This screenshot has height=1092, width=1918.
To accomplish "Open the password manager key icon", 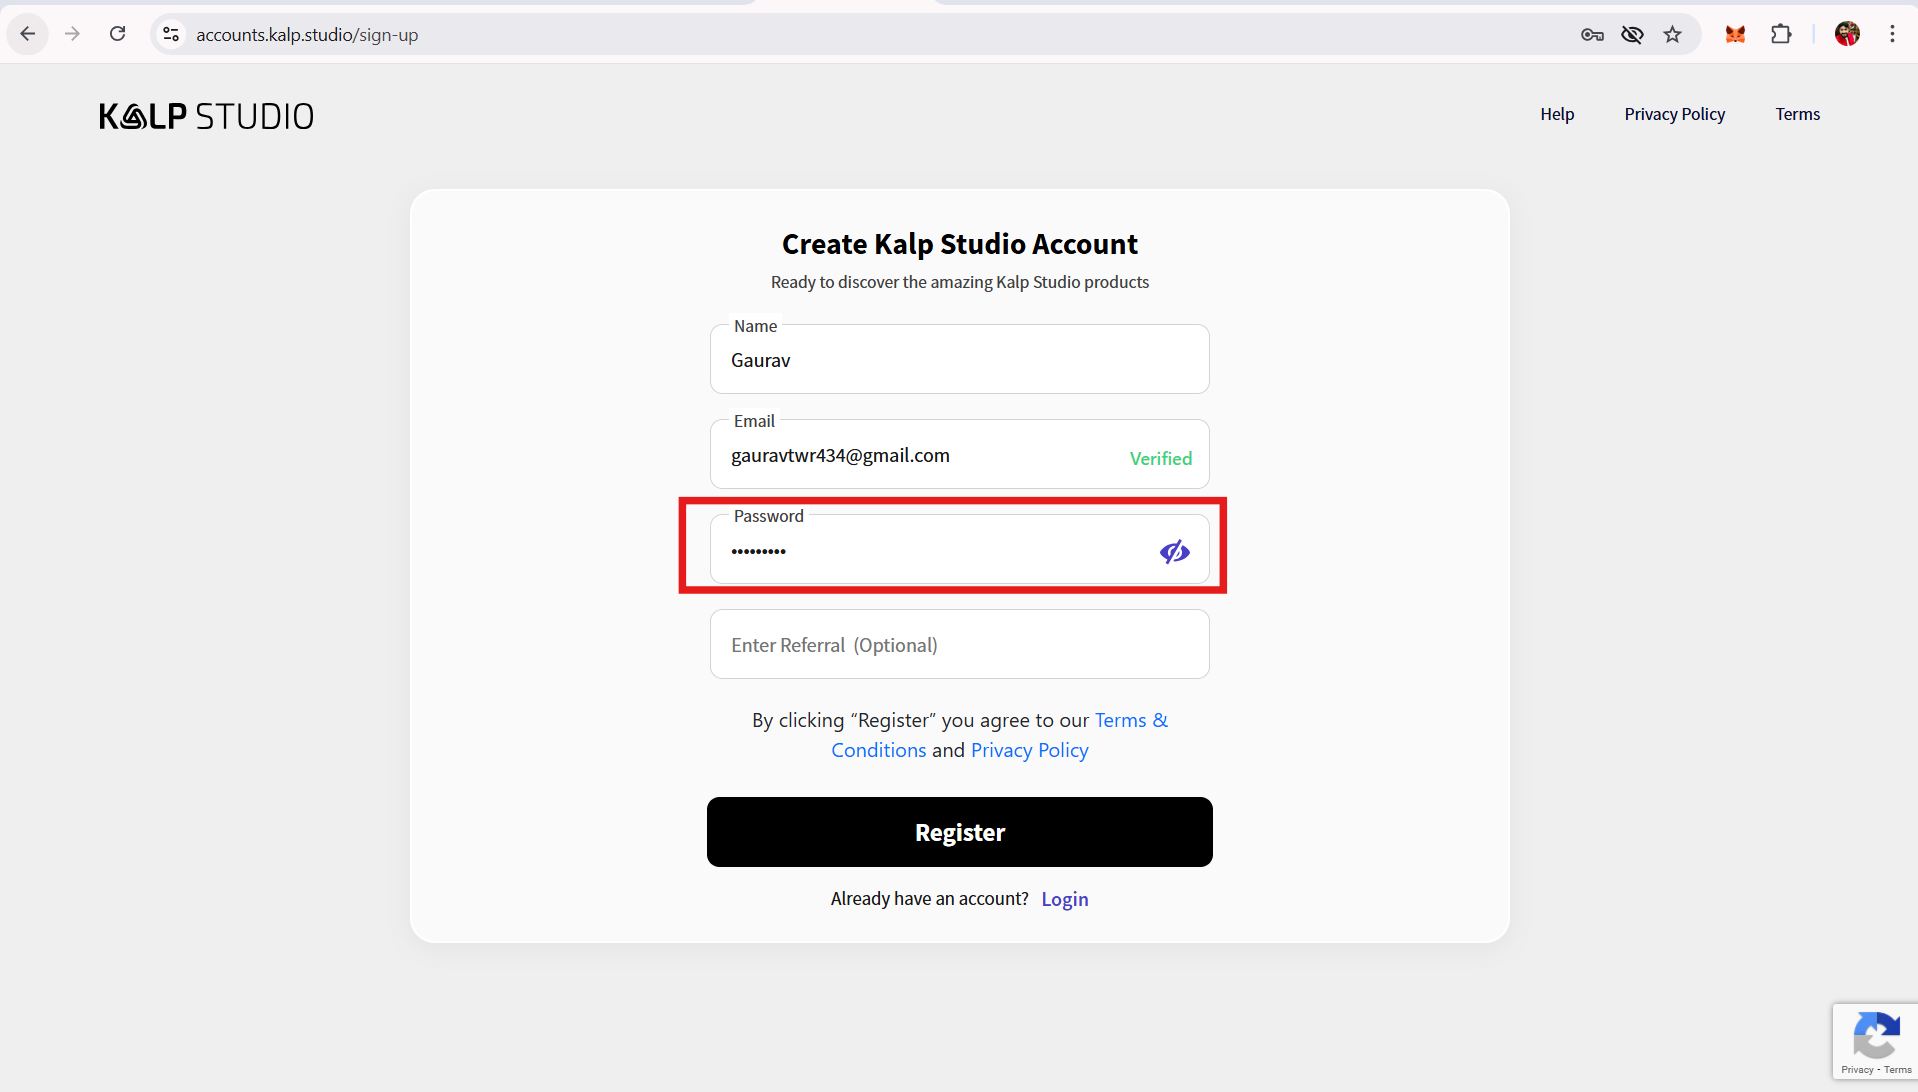I will click(1592, 35).
